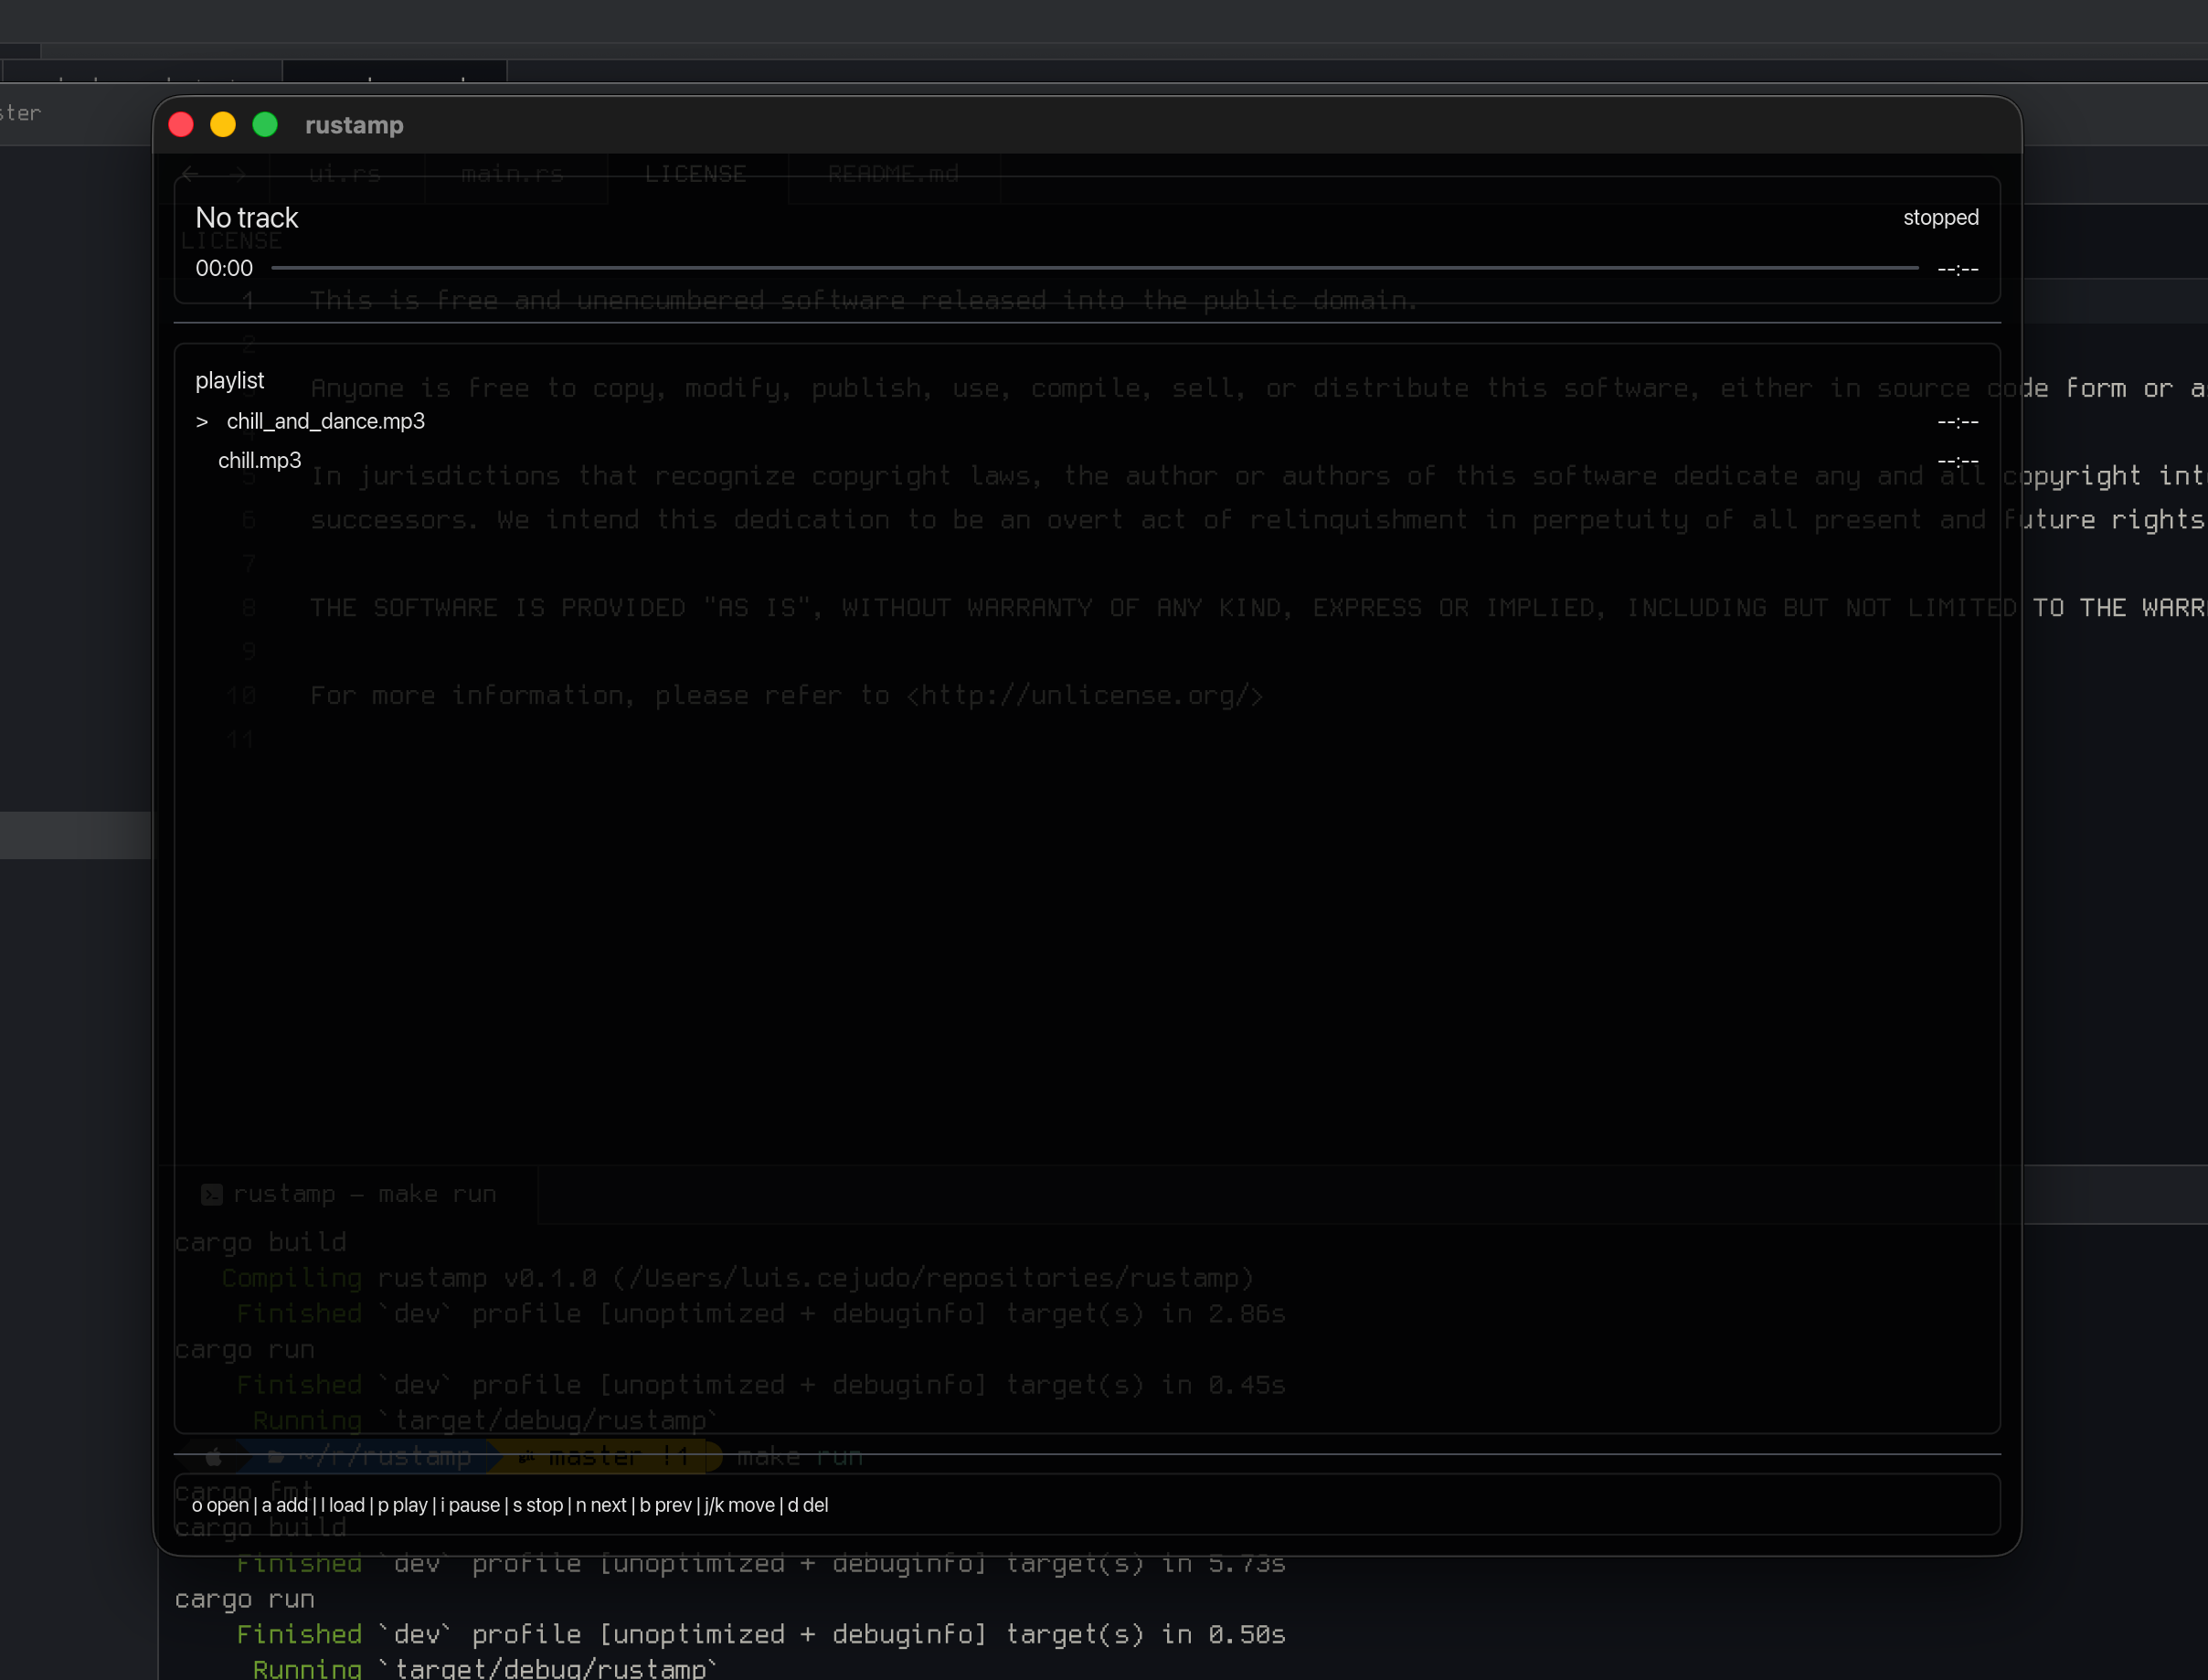Image resolution: width=2208 pixels, height=1680 pixels.
Task: Click the 'No track' title text
Action: pos(247,217)
